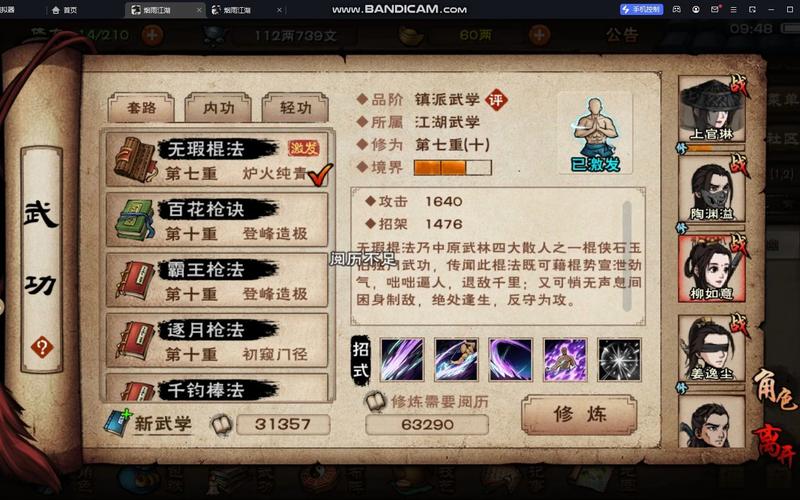
Task: Click the 新武学 book icon
Action: pyautogui.click(x=117, y=423)
